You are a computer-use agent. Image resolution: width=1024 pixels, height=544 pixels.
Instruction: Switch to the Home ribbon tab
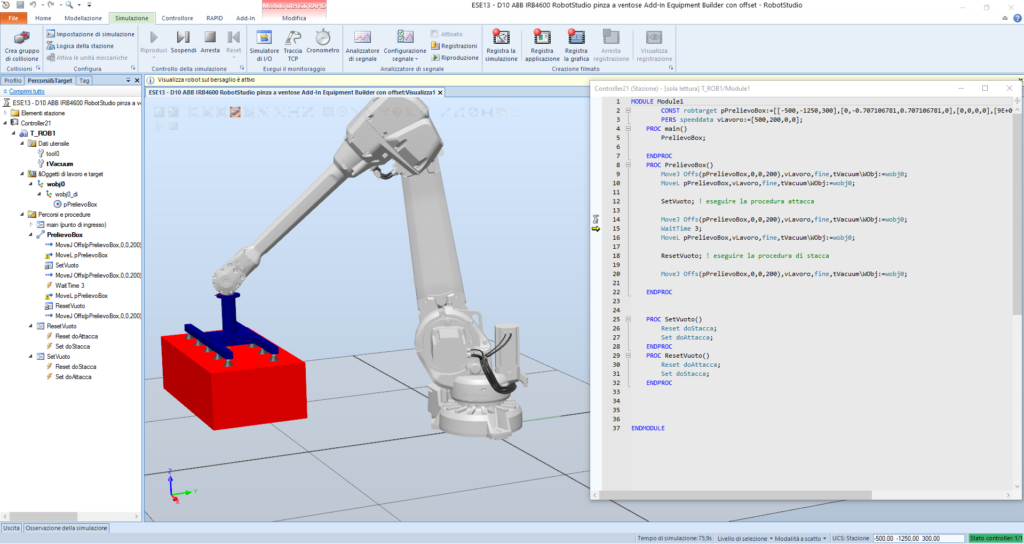[x=43, y=18]
